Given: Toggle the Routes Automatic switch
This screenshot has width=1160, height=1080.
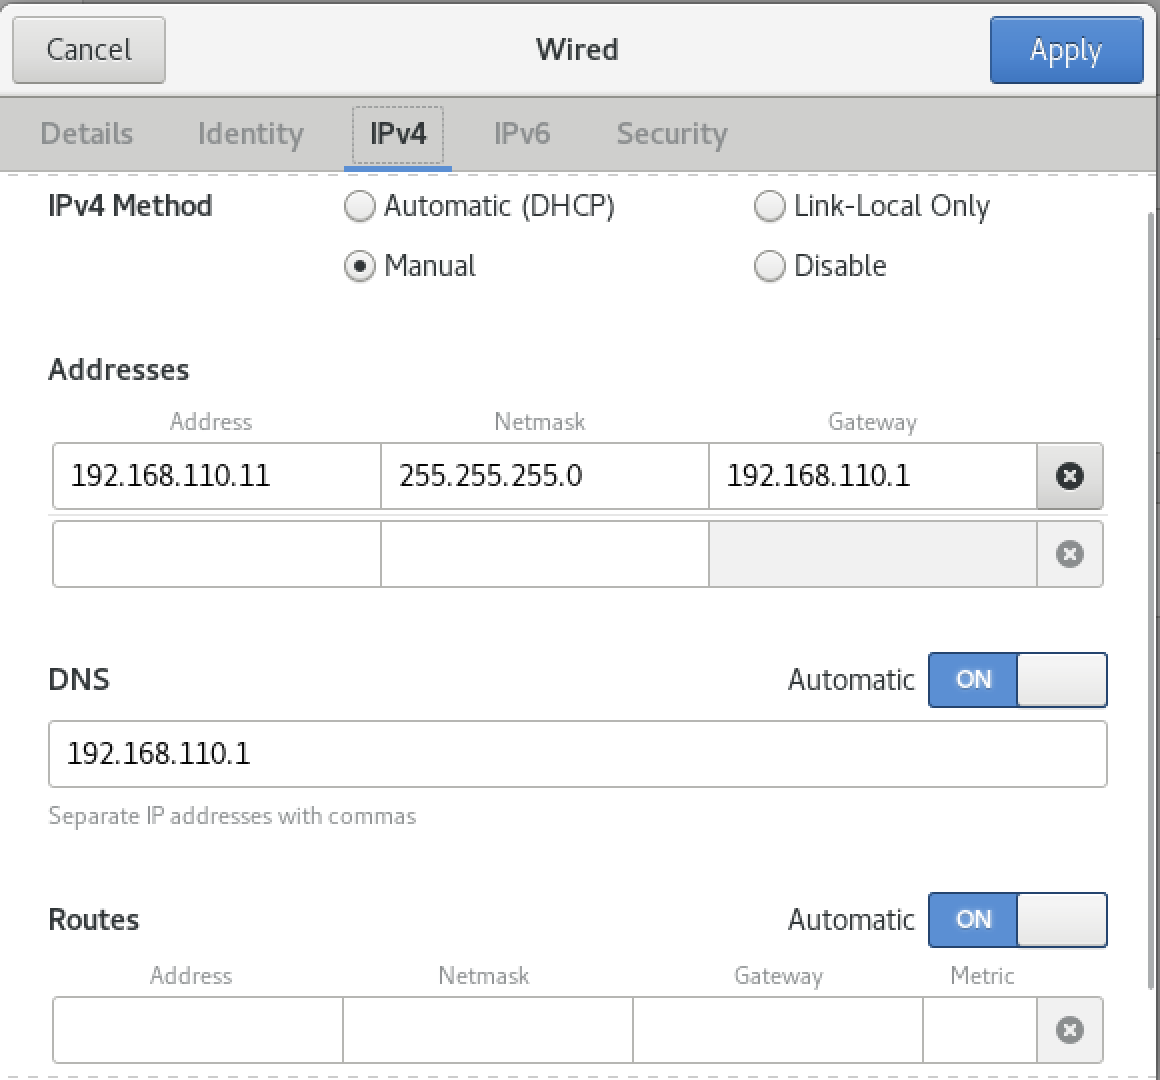Looking at the screenshot, I should 1018,919.
